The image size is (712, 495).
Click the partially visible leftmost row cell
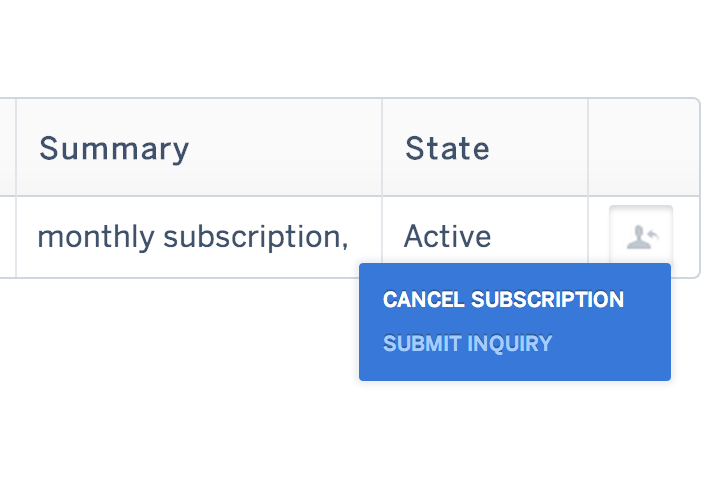click(7, 237)
